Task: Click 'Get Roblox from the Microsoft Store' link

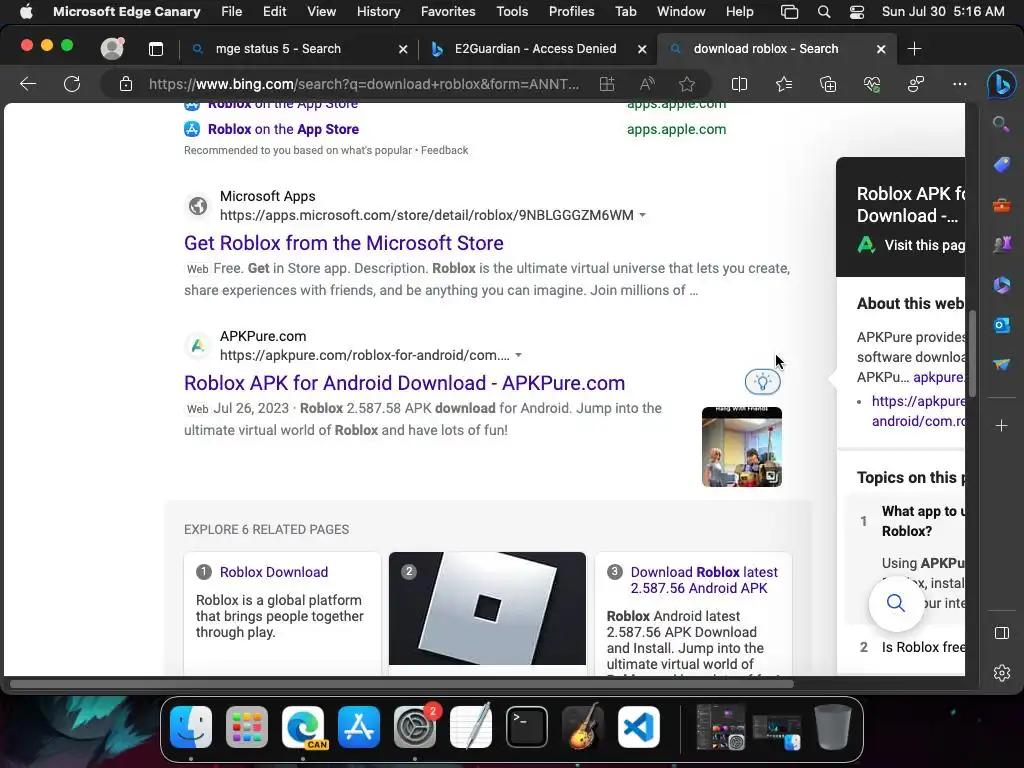Action: coord(344,243)
